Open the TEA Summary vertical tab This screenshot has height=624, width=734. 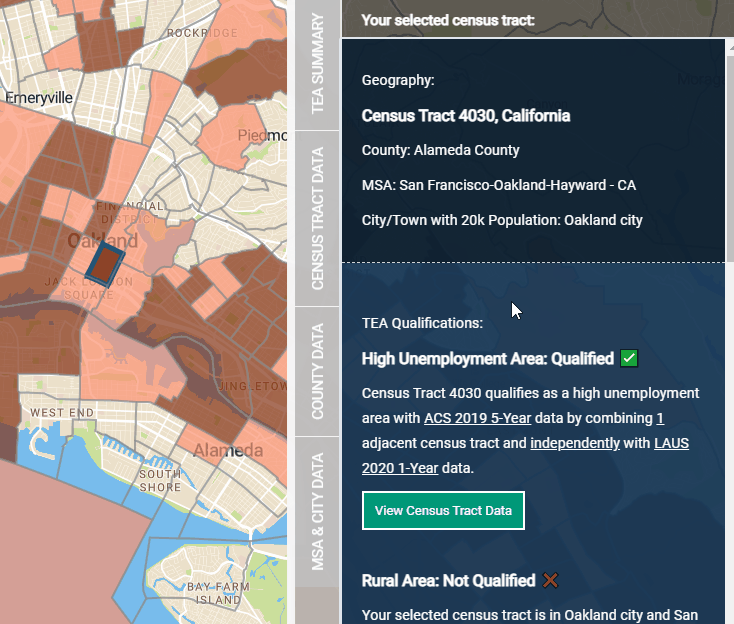[317, 65]
